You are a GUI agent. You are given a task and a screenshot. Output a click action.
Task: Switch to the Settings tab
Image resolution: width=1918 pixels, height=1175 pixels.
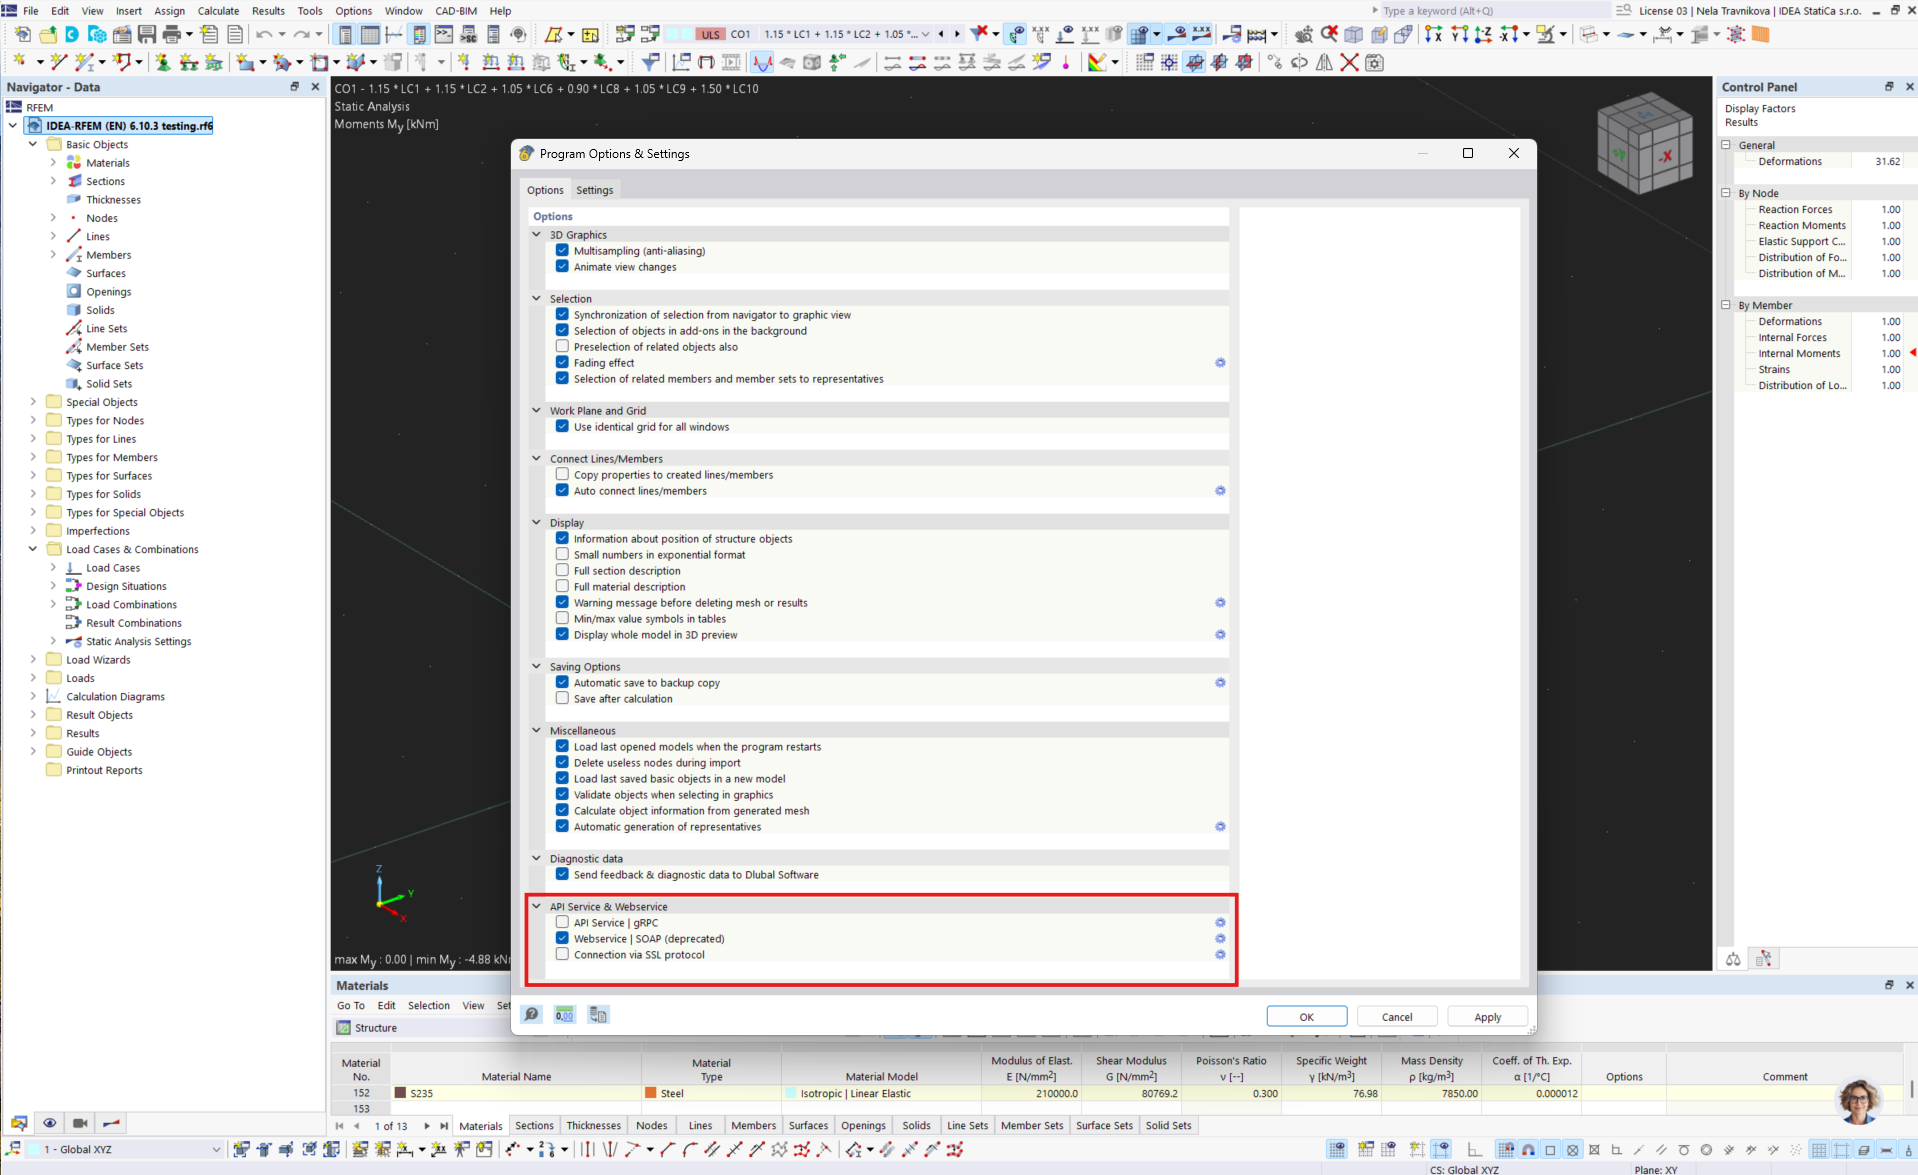tap(594, 190)
